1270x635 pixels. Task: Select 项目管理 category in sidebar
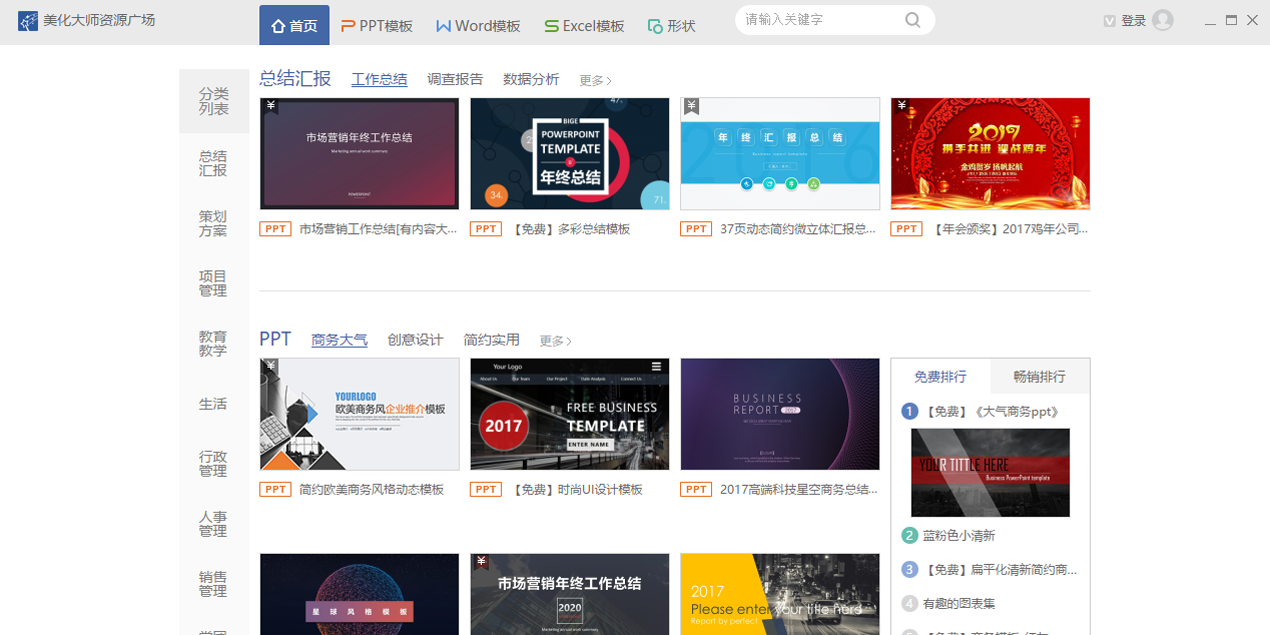tap(213, 283)
